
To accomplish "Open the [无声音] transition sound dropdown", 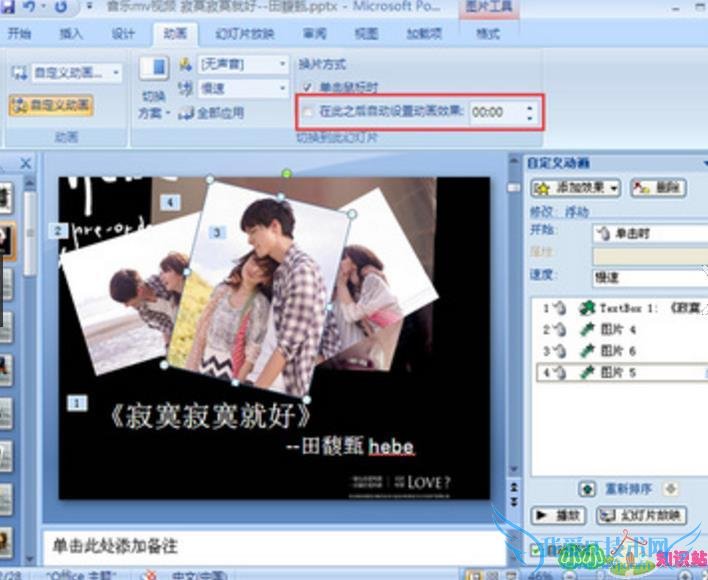I will pos(283,64).
